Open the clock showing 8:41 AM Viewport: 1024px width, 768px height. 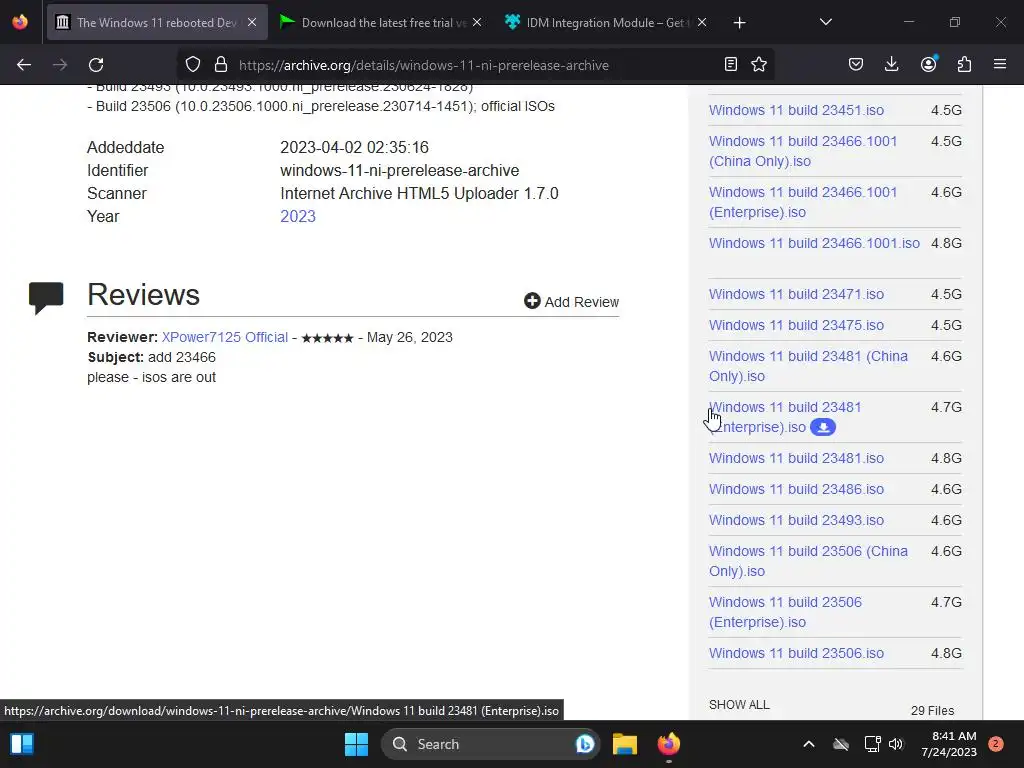[x=949, y=744]
